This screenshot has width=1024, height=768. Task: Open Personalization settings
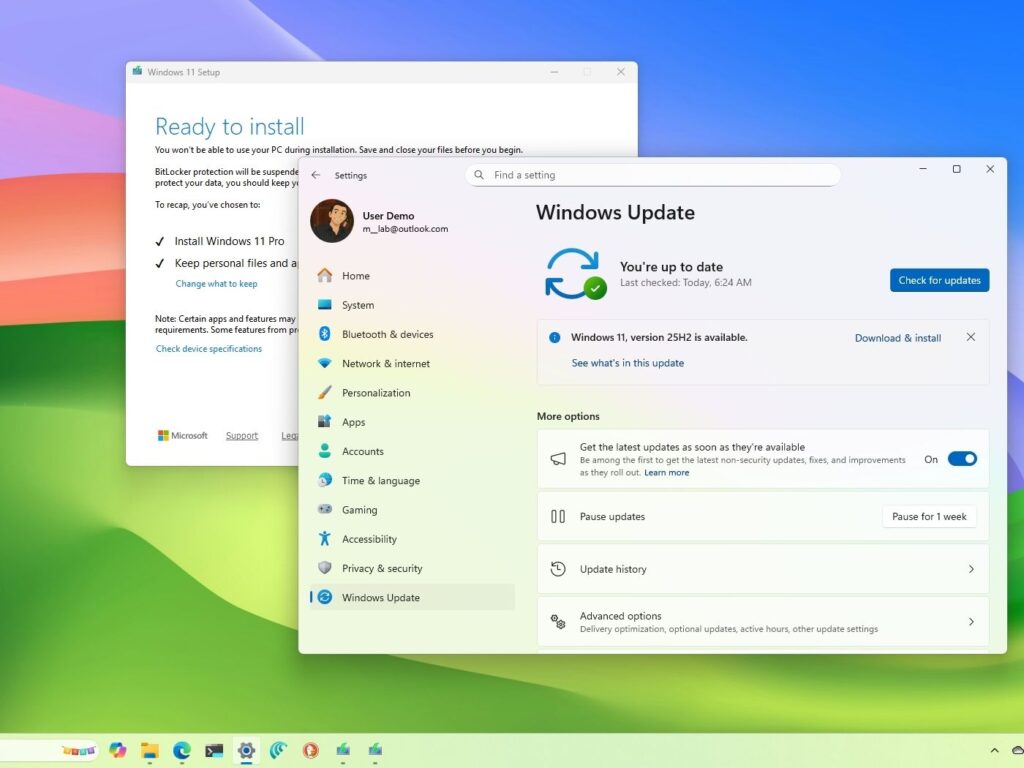(x=382, y=392)
